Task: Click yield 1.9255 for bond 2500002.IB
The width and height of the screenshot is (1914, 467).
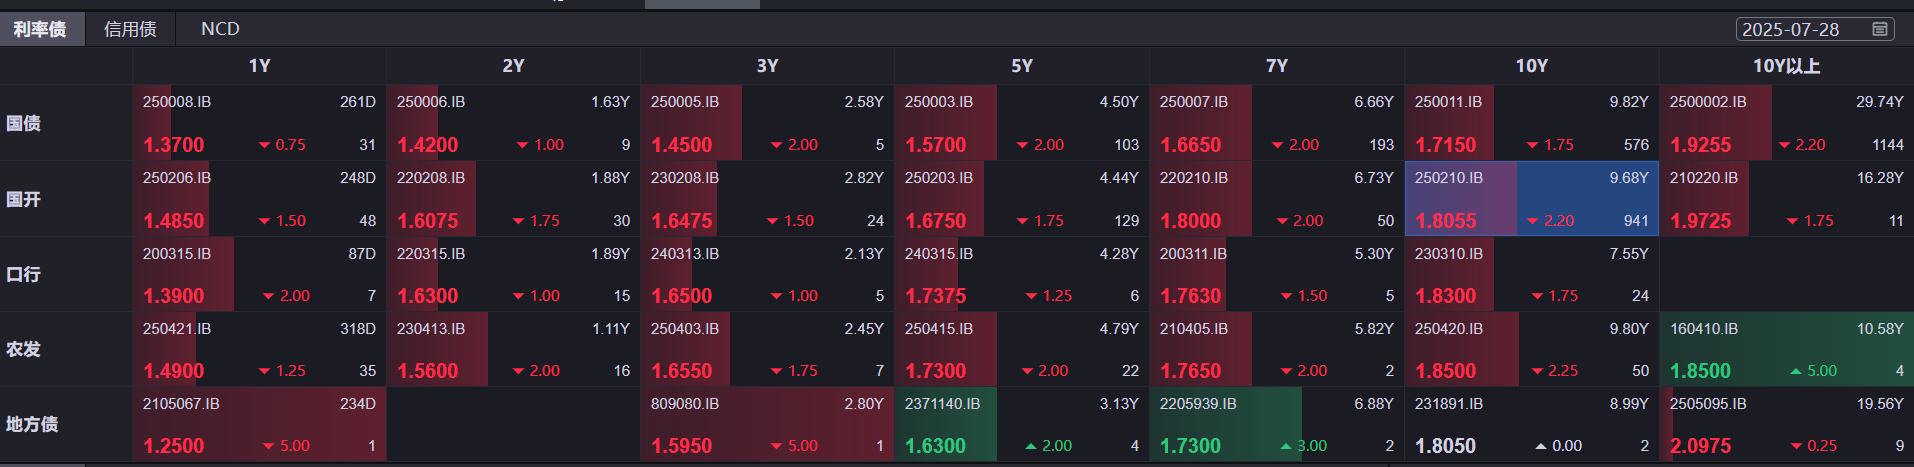Action: (x=1700, y=145)
